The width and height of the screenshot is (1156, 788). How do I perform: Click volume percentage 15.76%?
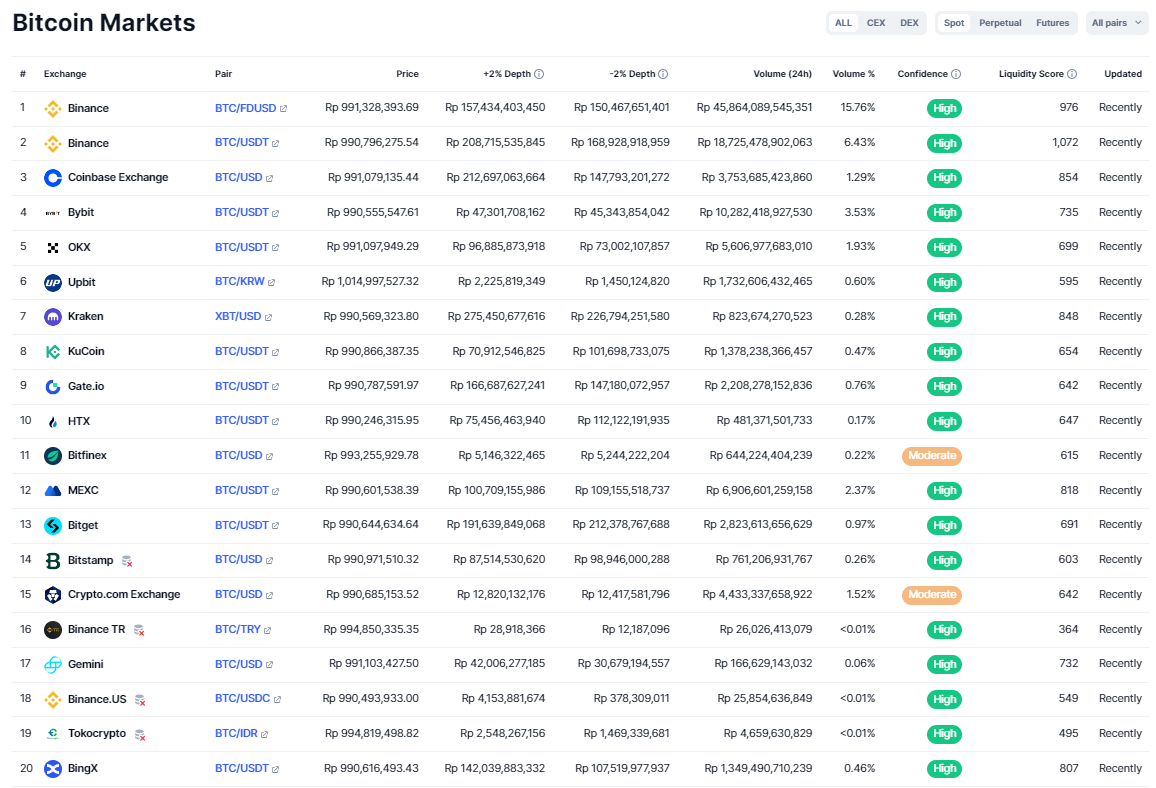857,108
